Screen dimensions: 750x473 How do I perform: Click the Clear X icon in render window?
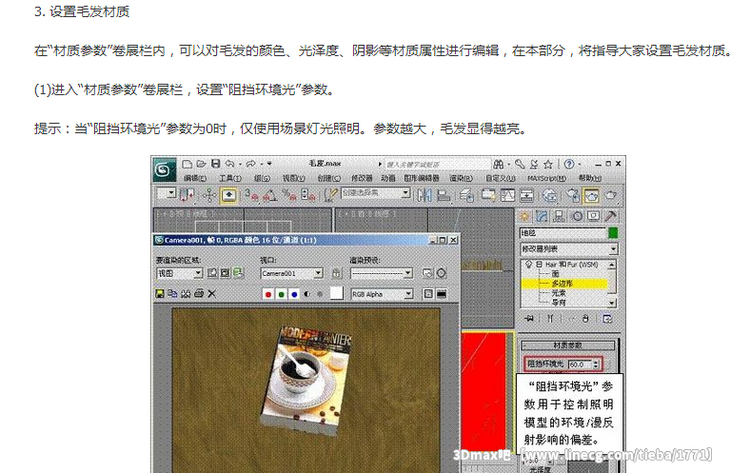pyautogui.click(x=212, y=294)
